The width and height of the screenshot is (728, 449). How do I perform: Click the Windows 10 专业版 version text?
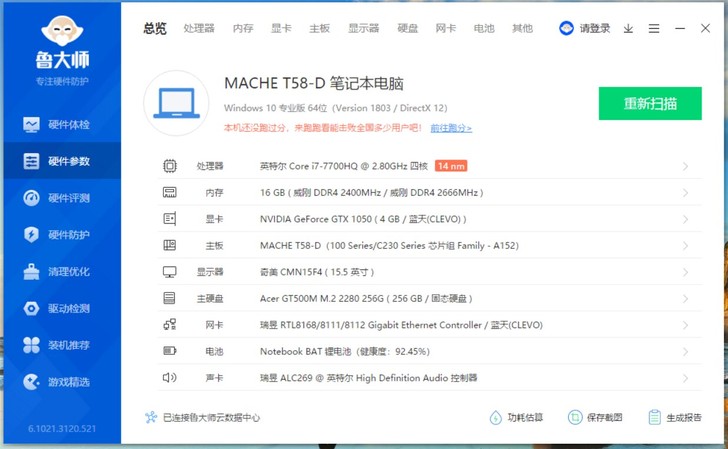(335, 108)
